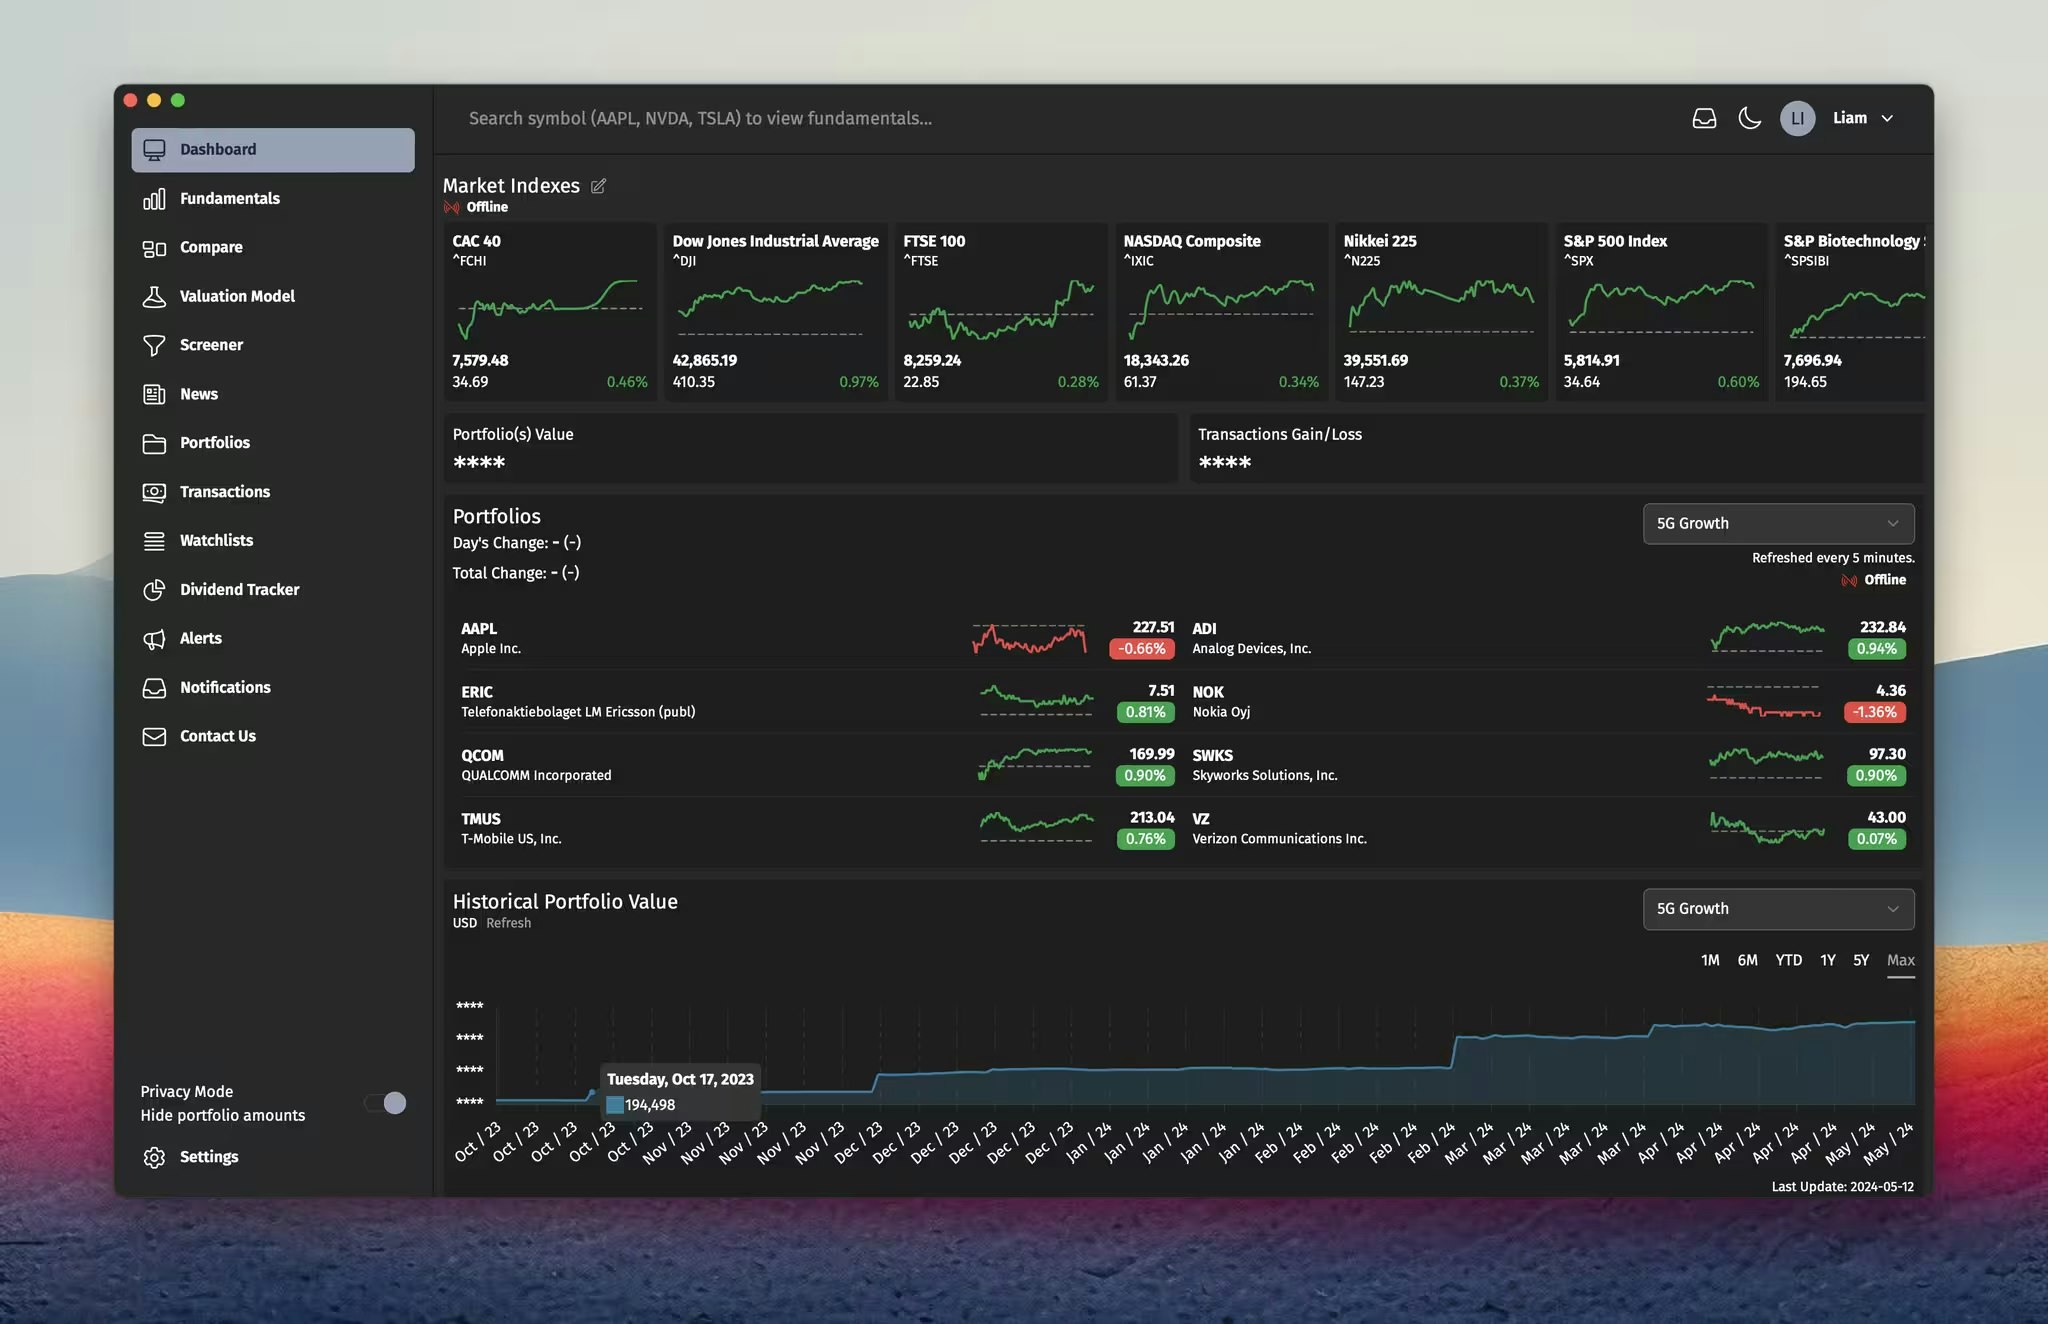Expand the Liam account menu chevron
2048x1324 pixels.
(1887, 118)
